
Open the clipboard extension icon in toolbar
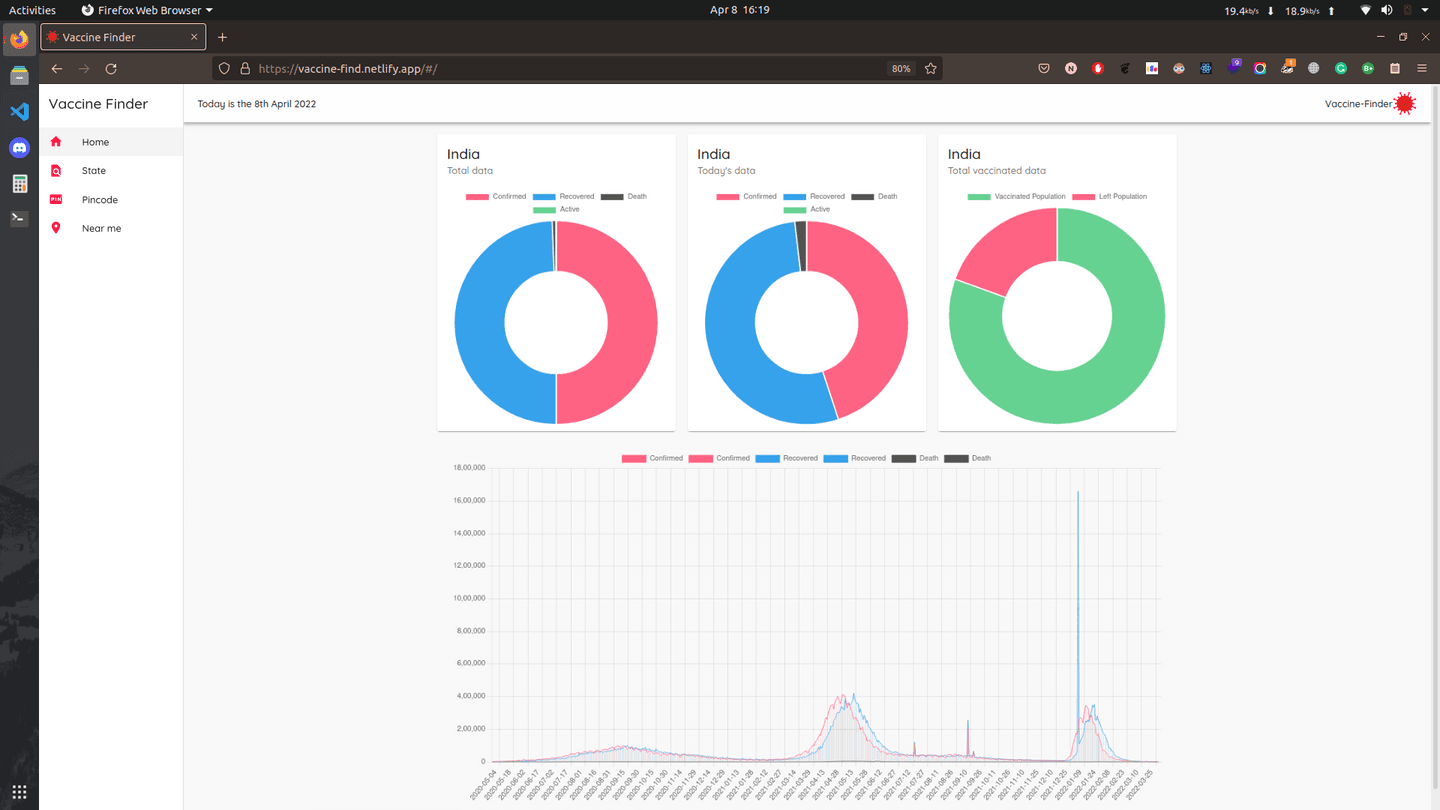pos(1395,69)
